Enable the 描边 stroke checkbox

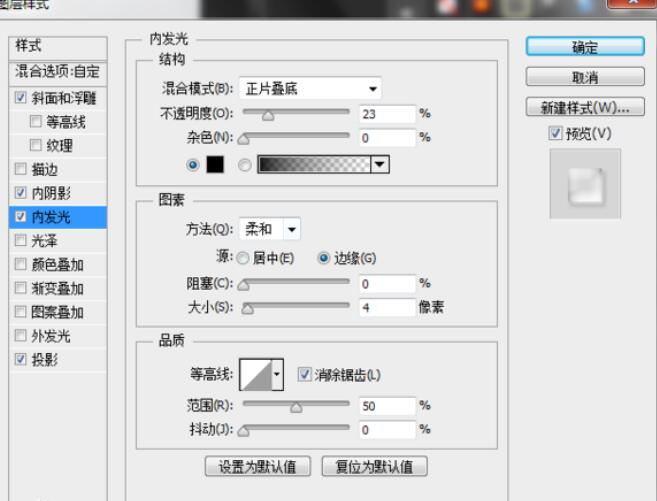[x=22, y=167]
